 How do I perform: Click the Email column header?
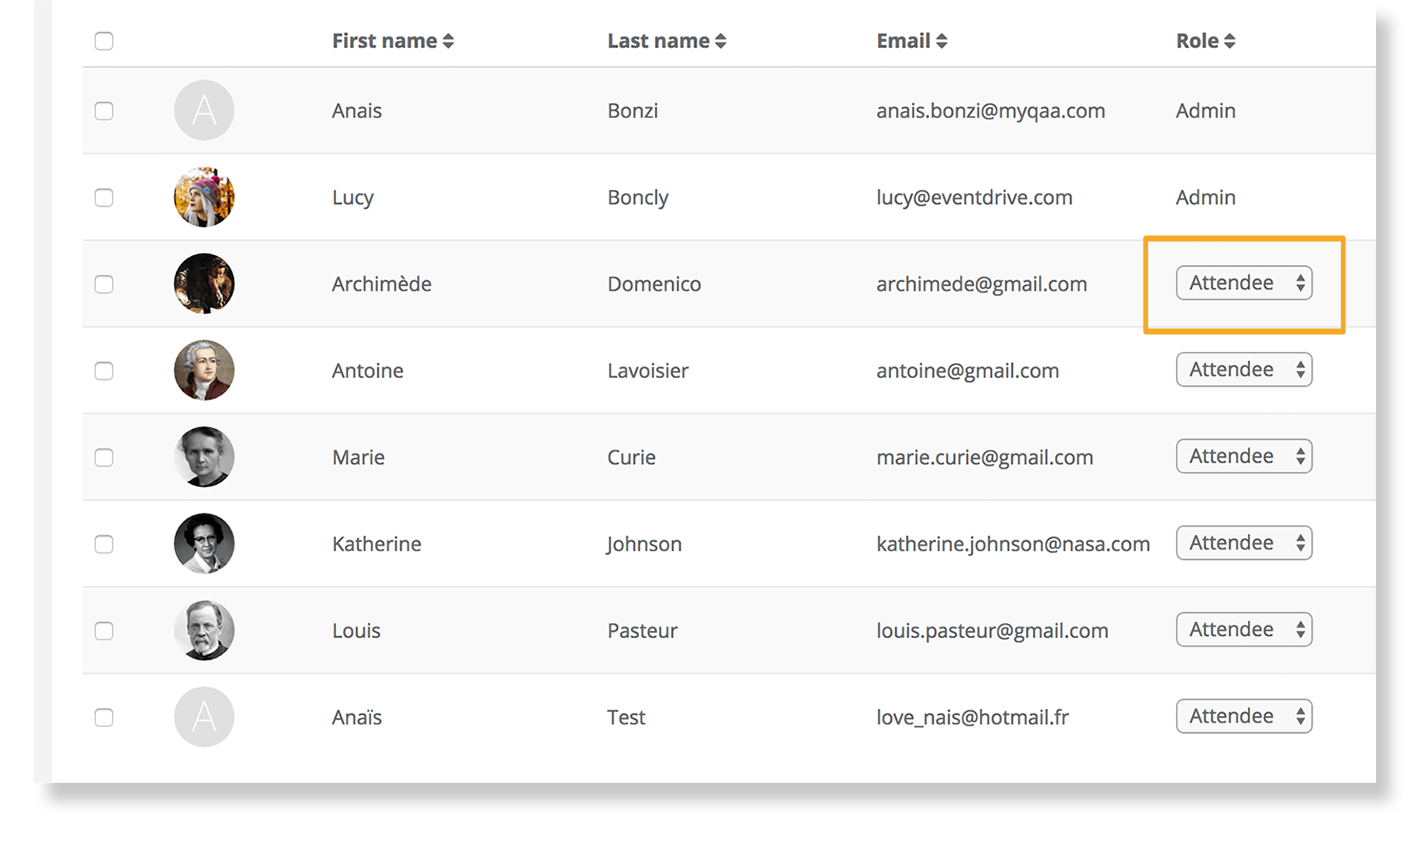(x=904, y=41)
